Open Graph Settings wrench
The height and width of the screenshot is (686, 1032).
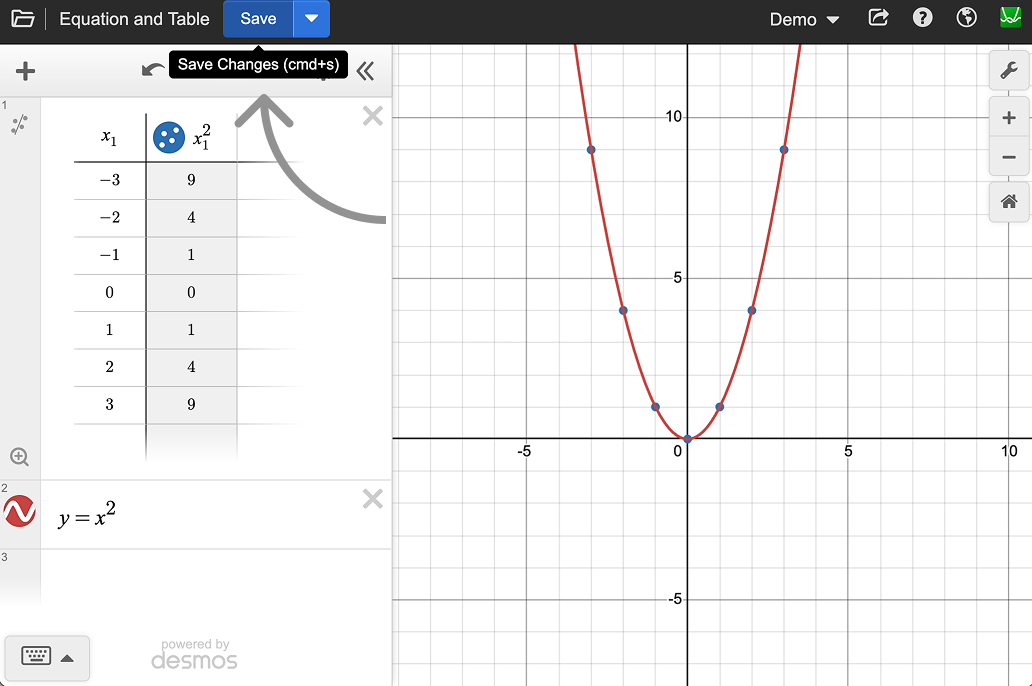[x=1008, y=70]
